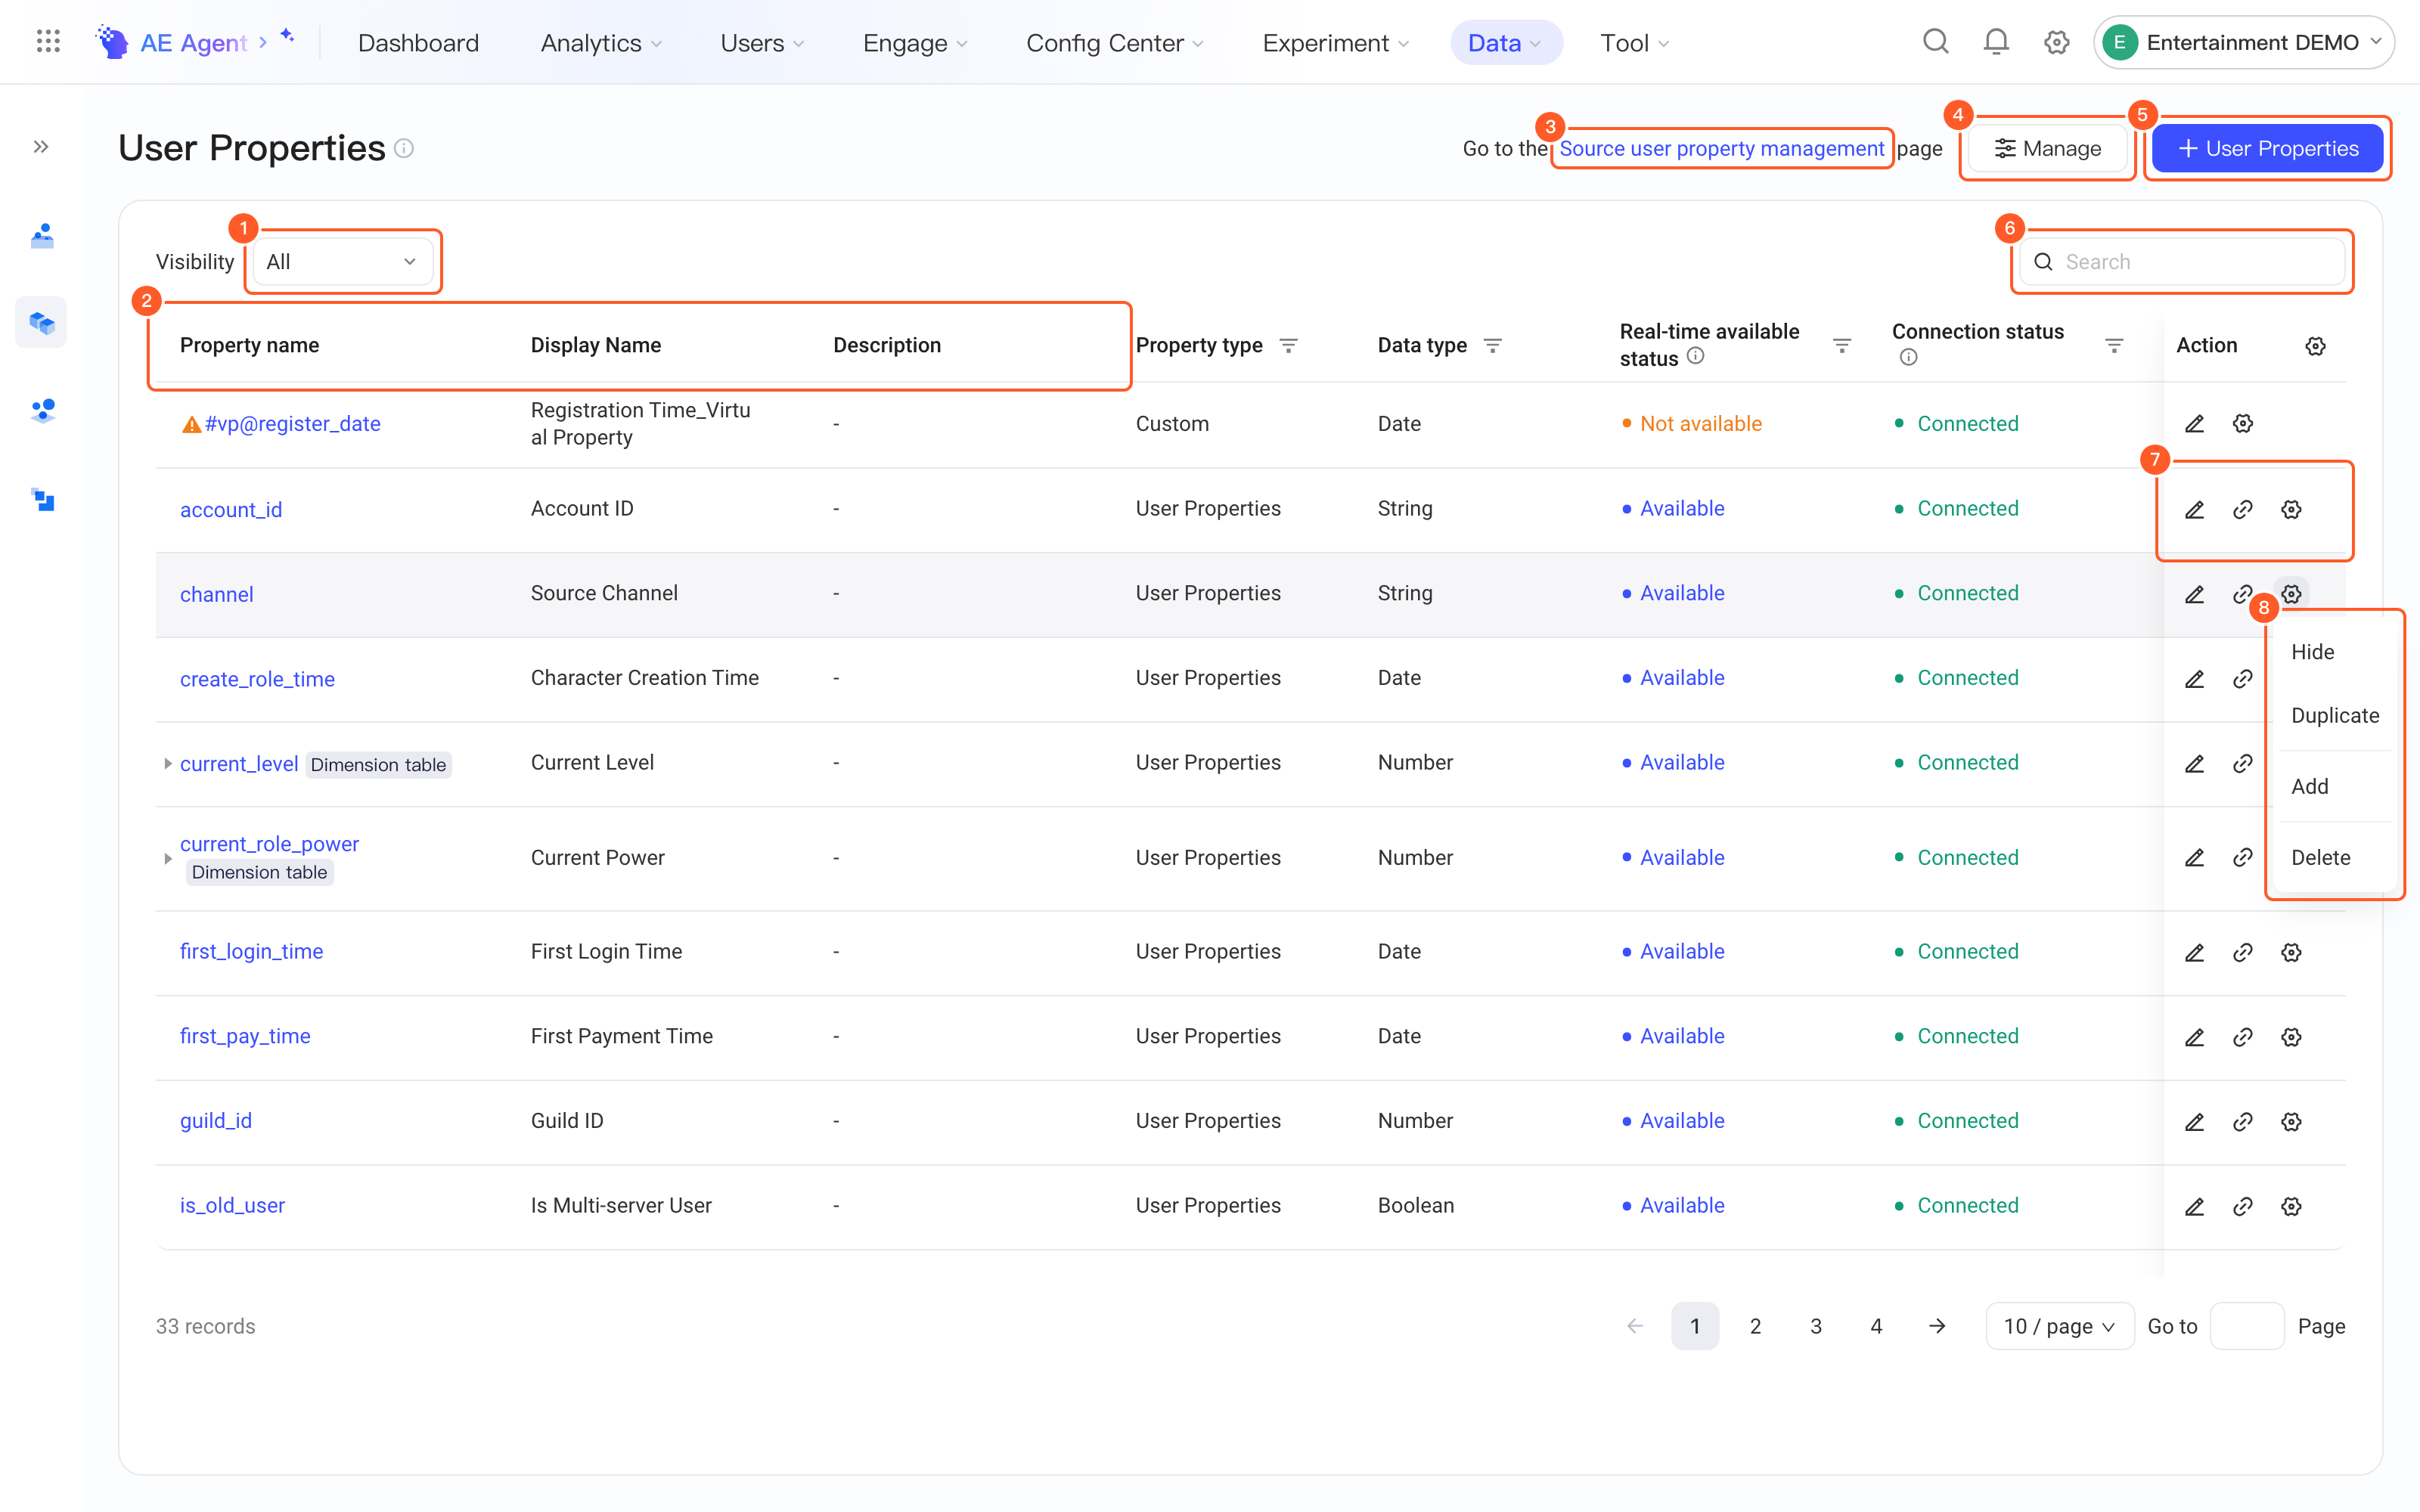2420x1512 pixels.
Task: Open the Experiment menu
Action: pyautogui.click(x=1335, y=42)
